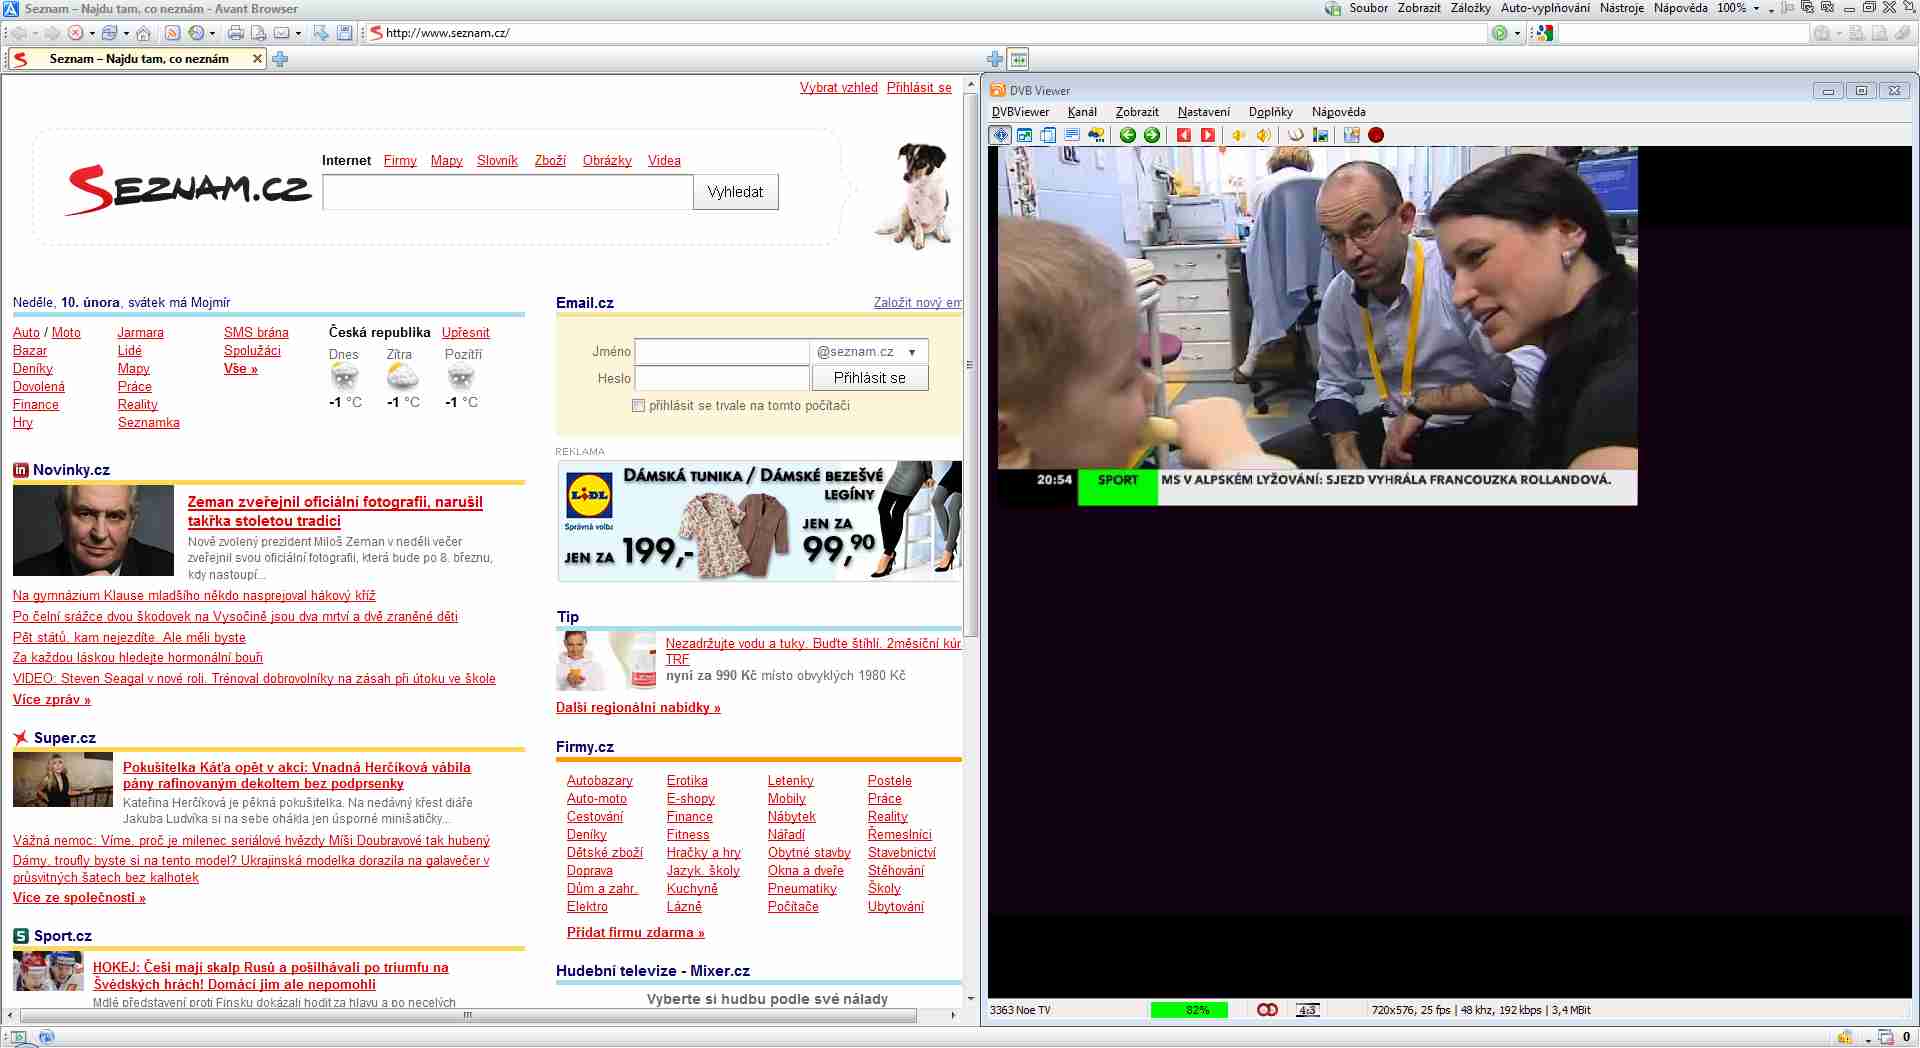Click the red left arrow in DVB Viewer
The width and height of the screenshot is (1920, 1048).
point(1184,135)
